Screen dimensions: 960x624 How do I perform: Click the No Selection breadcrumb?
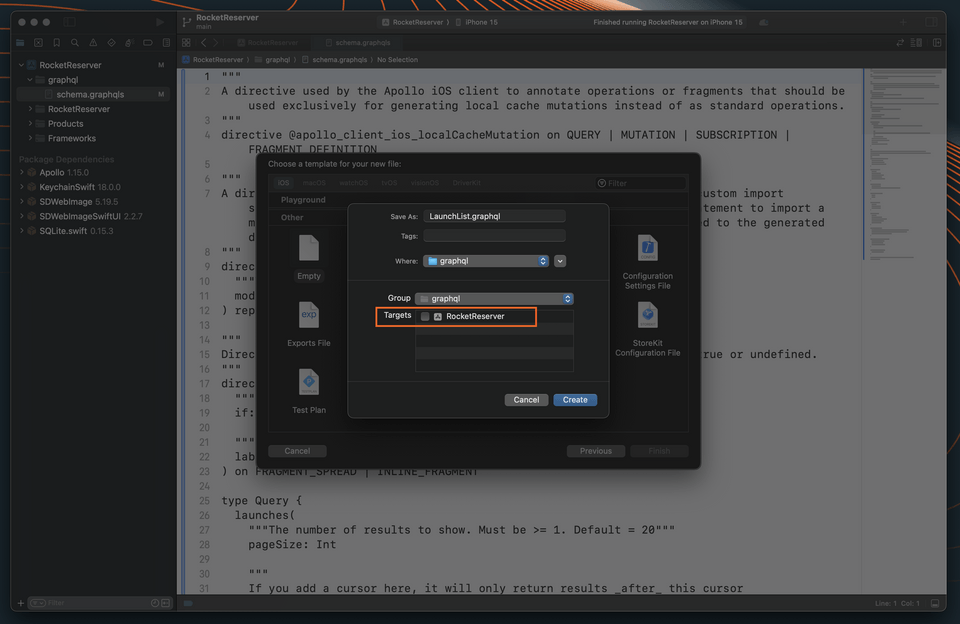tap(397, 60)
